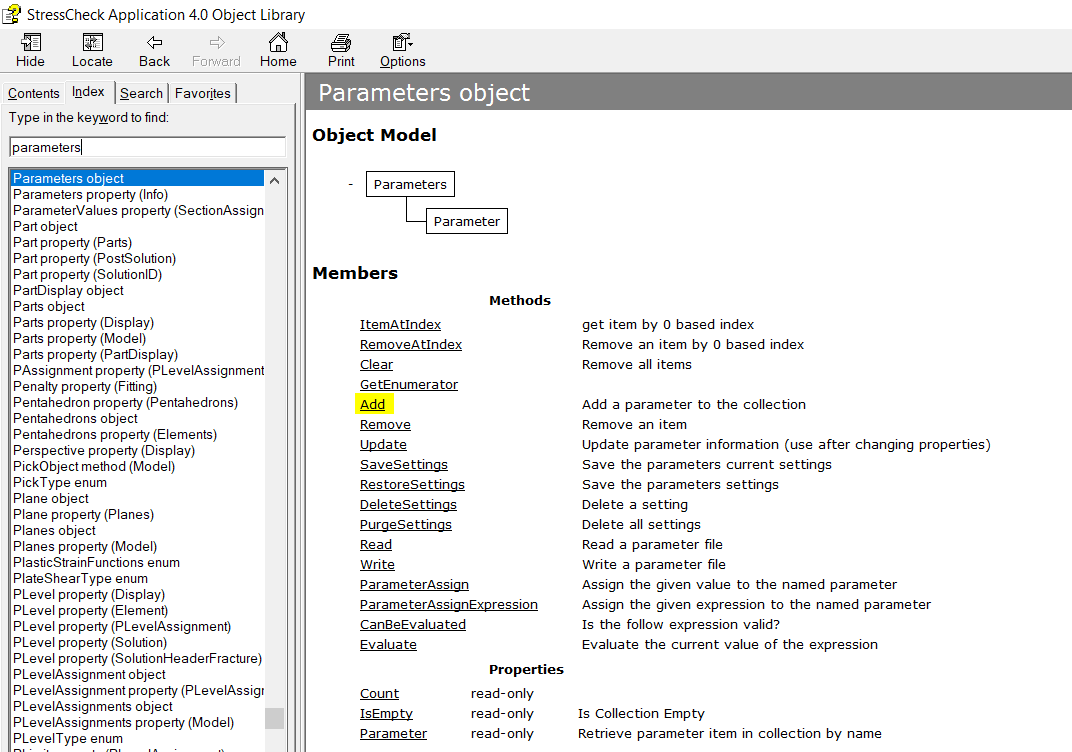Open the Add method link
The image size is (1072, 752).
[371, 404]
